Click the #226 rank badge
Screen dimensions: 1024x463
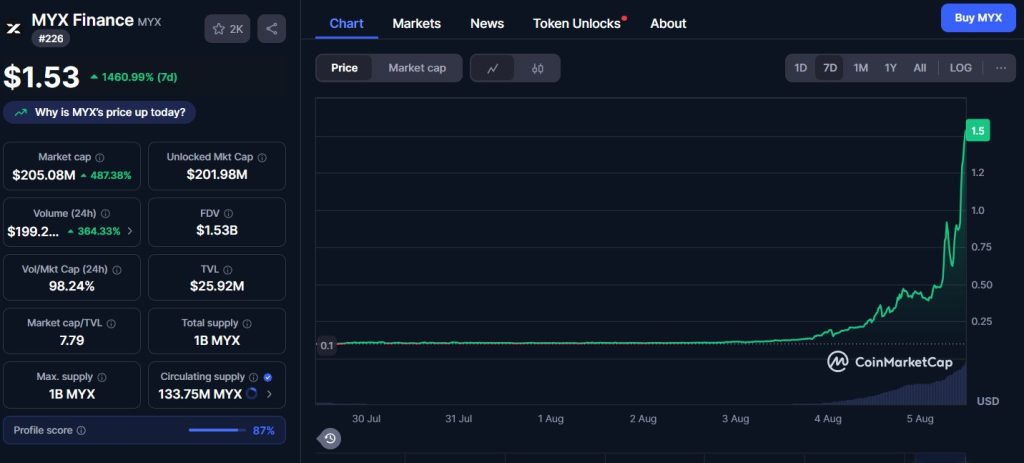tap(50, 39)
